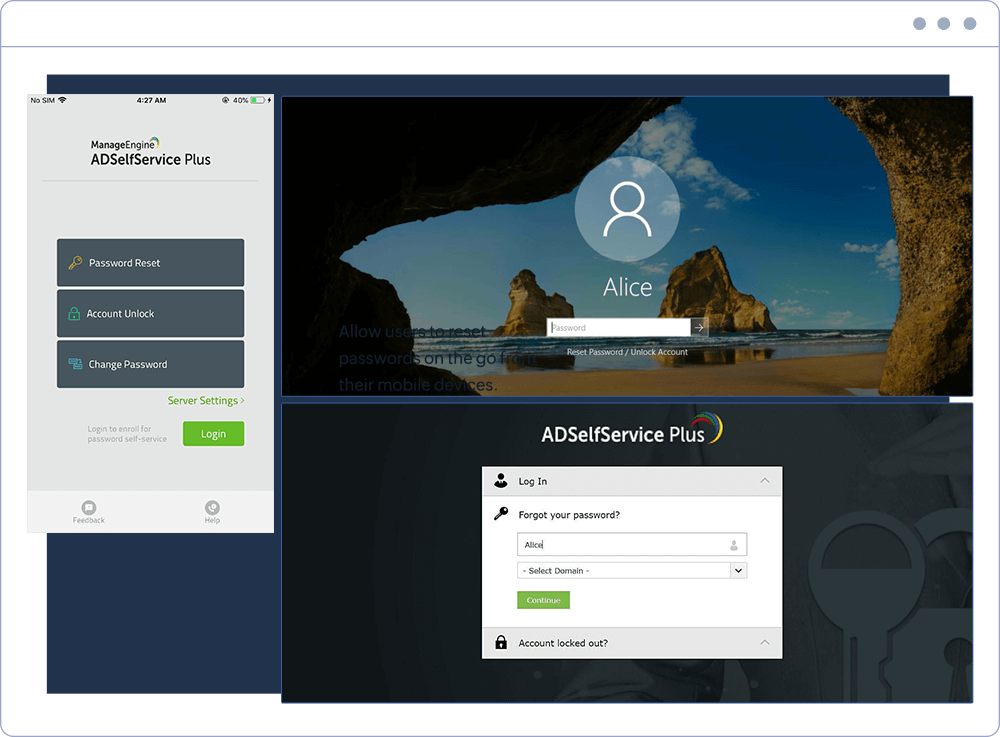The image size is (1000, 737).
Task: Open the Select Domain dropdown
Action: pos(738,570)
